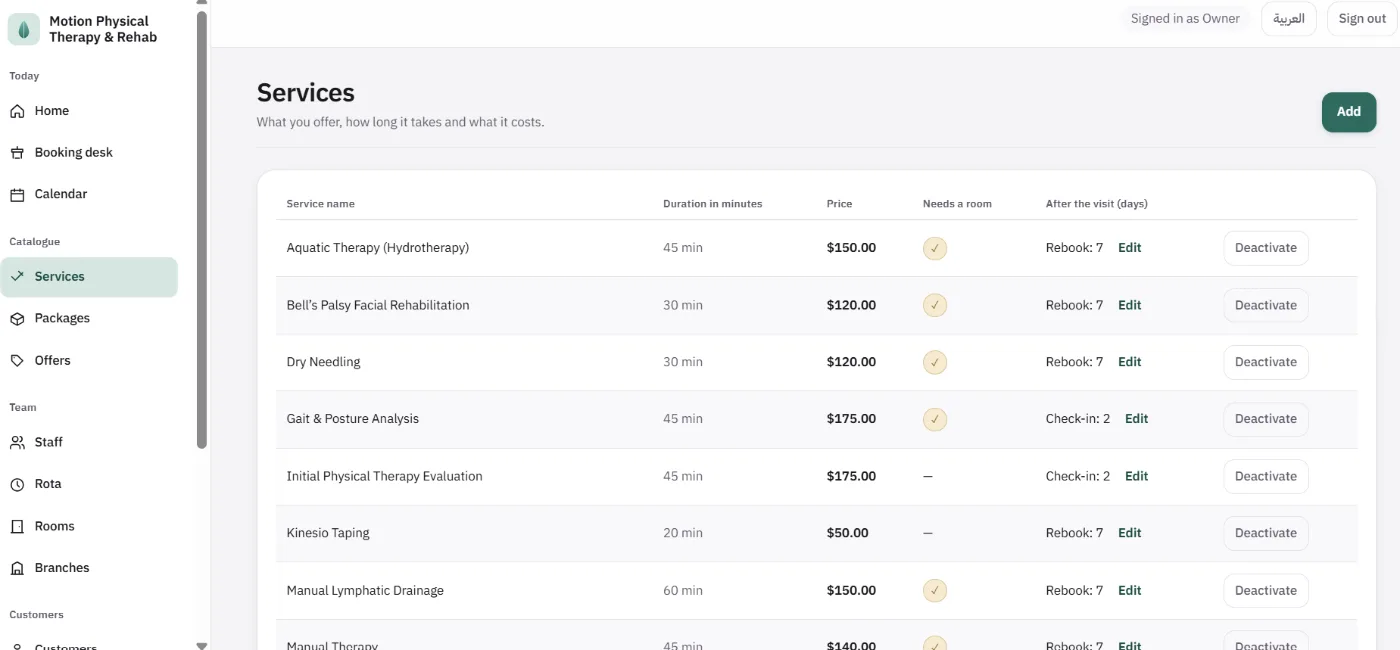Screen dimensions: 1400x650
Task: Deactivate Gait & Posture Analysis service
Action: pyautogui.click(x=1266, y=419)
